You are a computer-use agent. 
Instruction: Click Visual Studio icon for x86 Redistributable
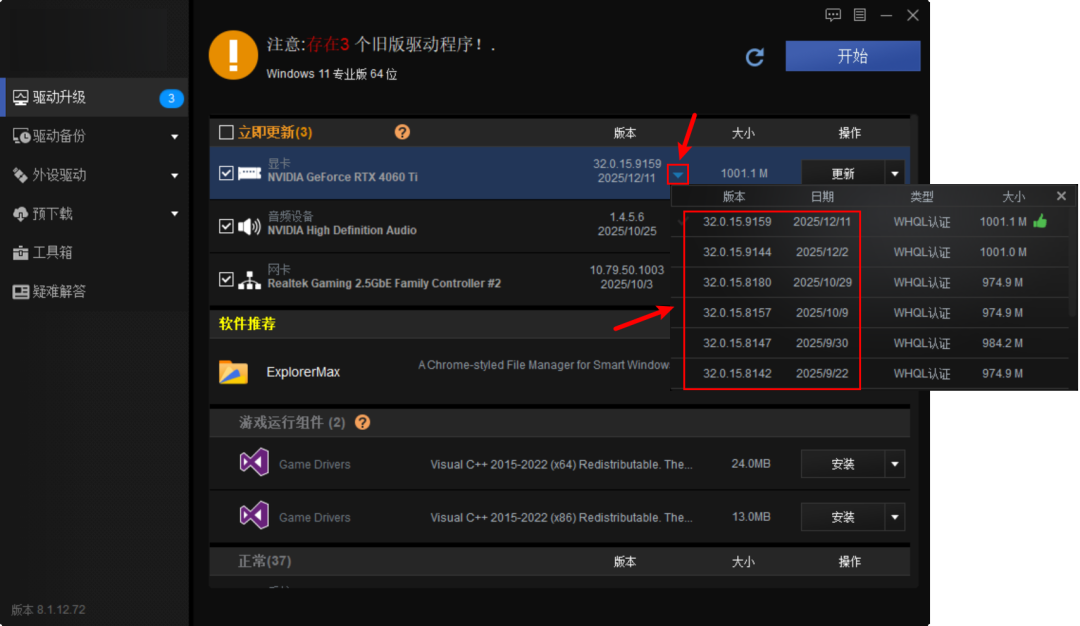point(254,516)
